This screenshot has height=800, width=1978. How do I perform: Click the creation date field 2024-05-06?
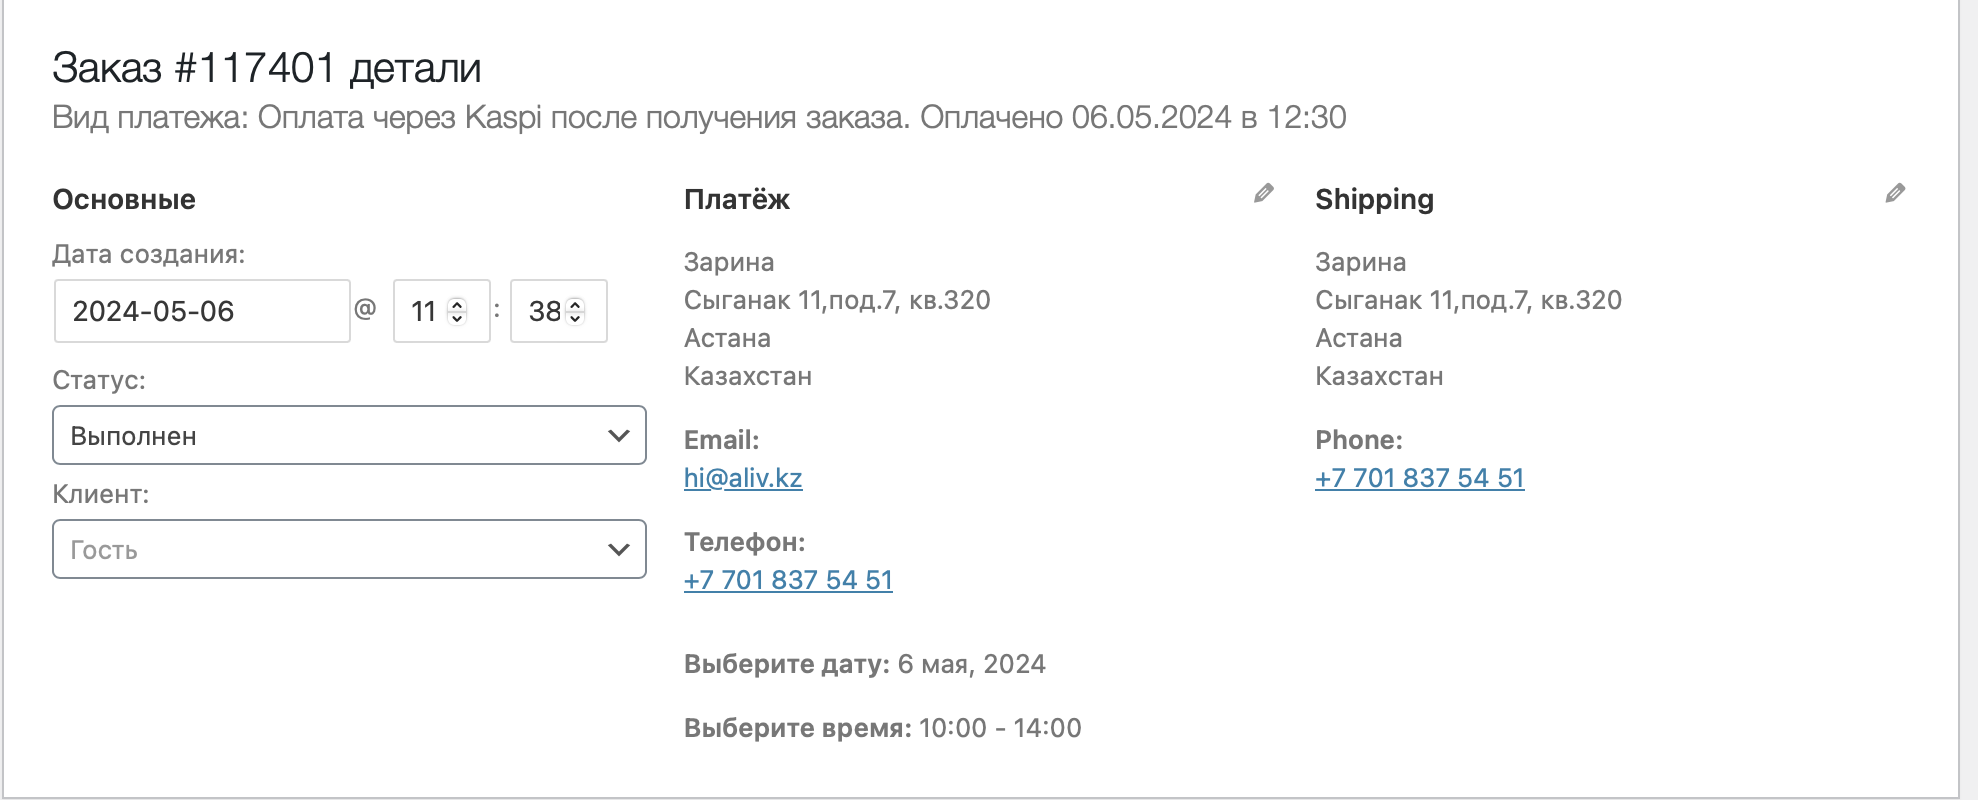click(201, 311)
